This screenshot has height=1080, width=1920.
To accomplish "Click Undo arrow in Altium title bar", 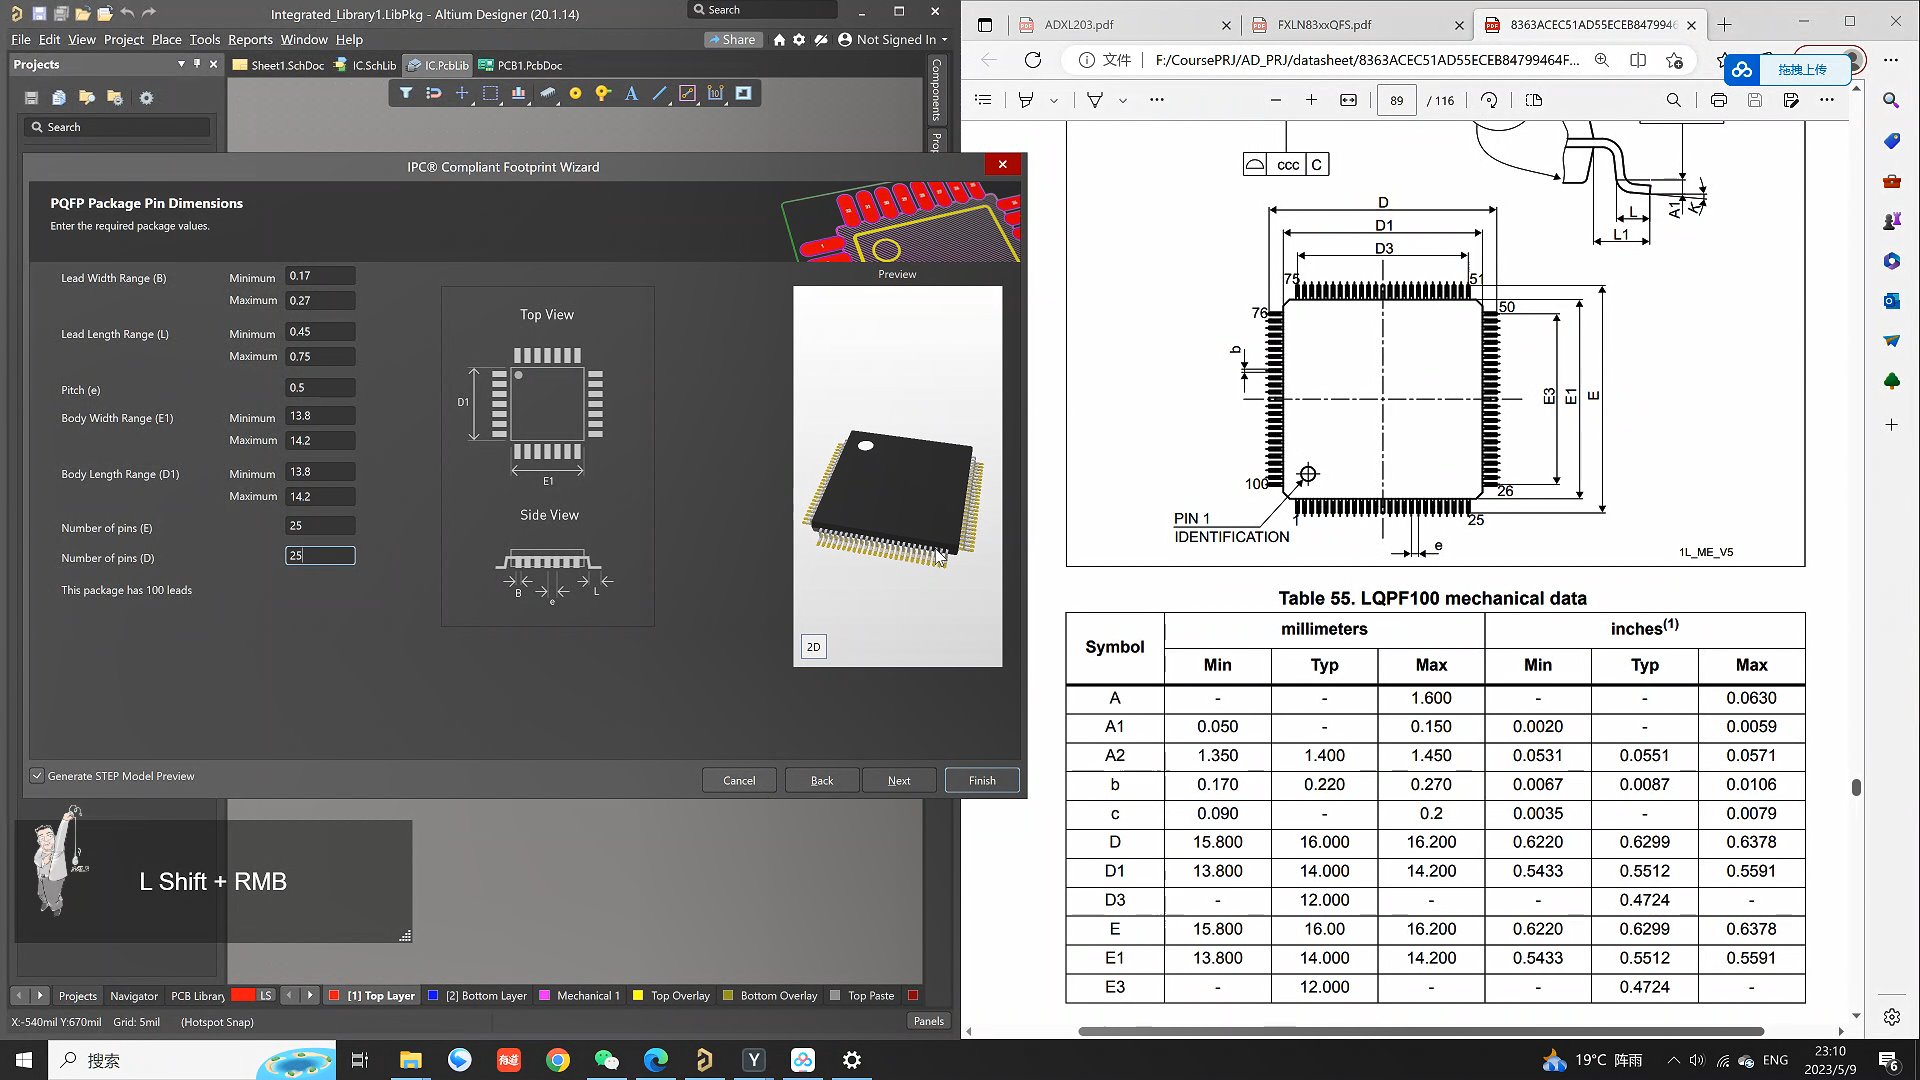I will pyautogui.click(x=127, y=14).
